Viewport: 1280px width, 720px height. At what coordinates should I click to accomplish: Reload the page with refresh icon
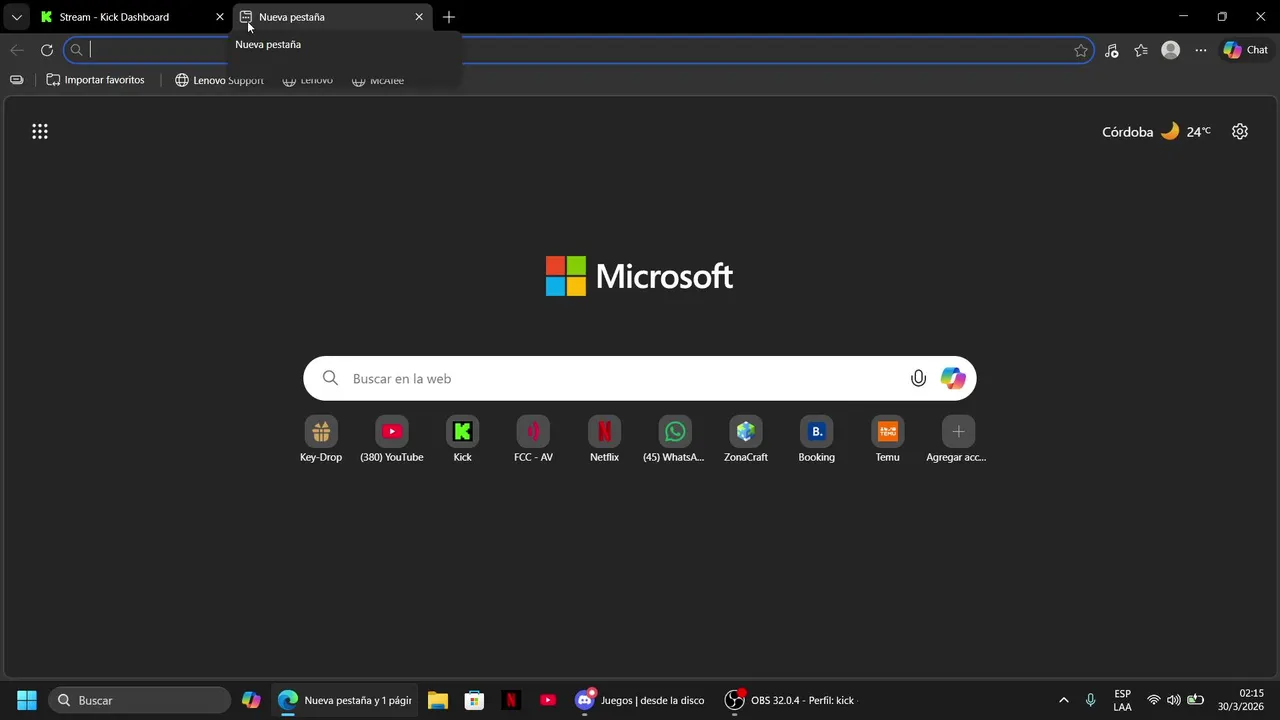click(x=47, y=50)
